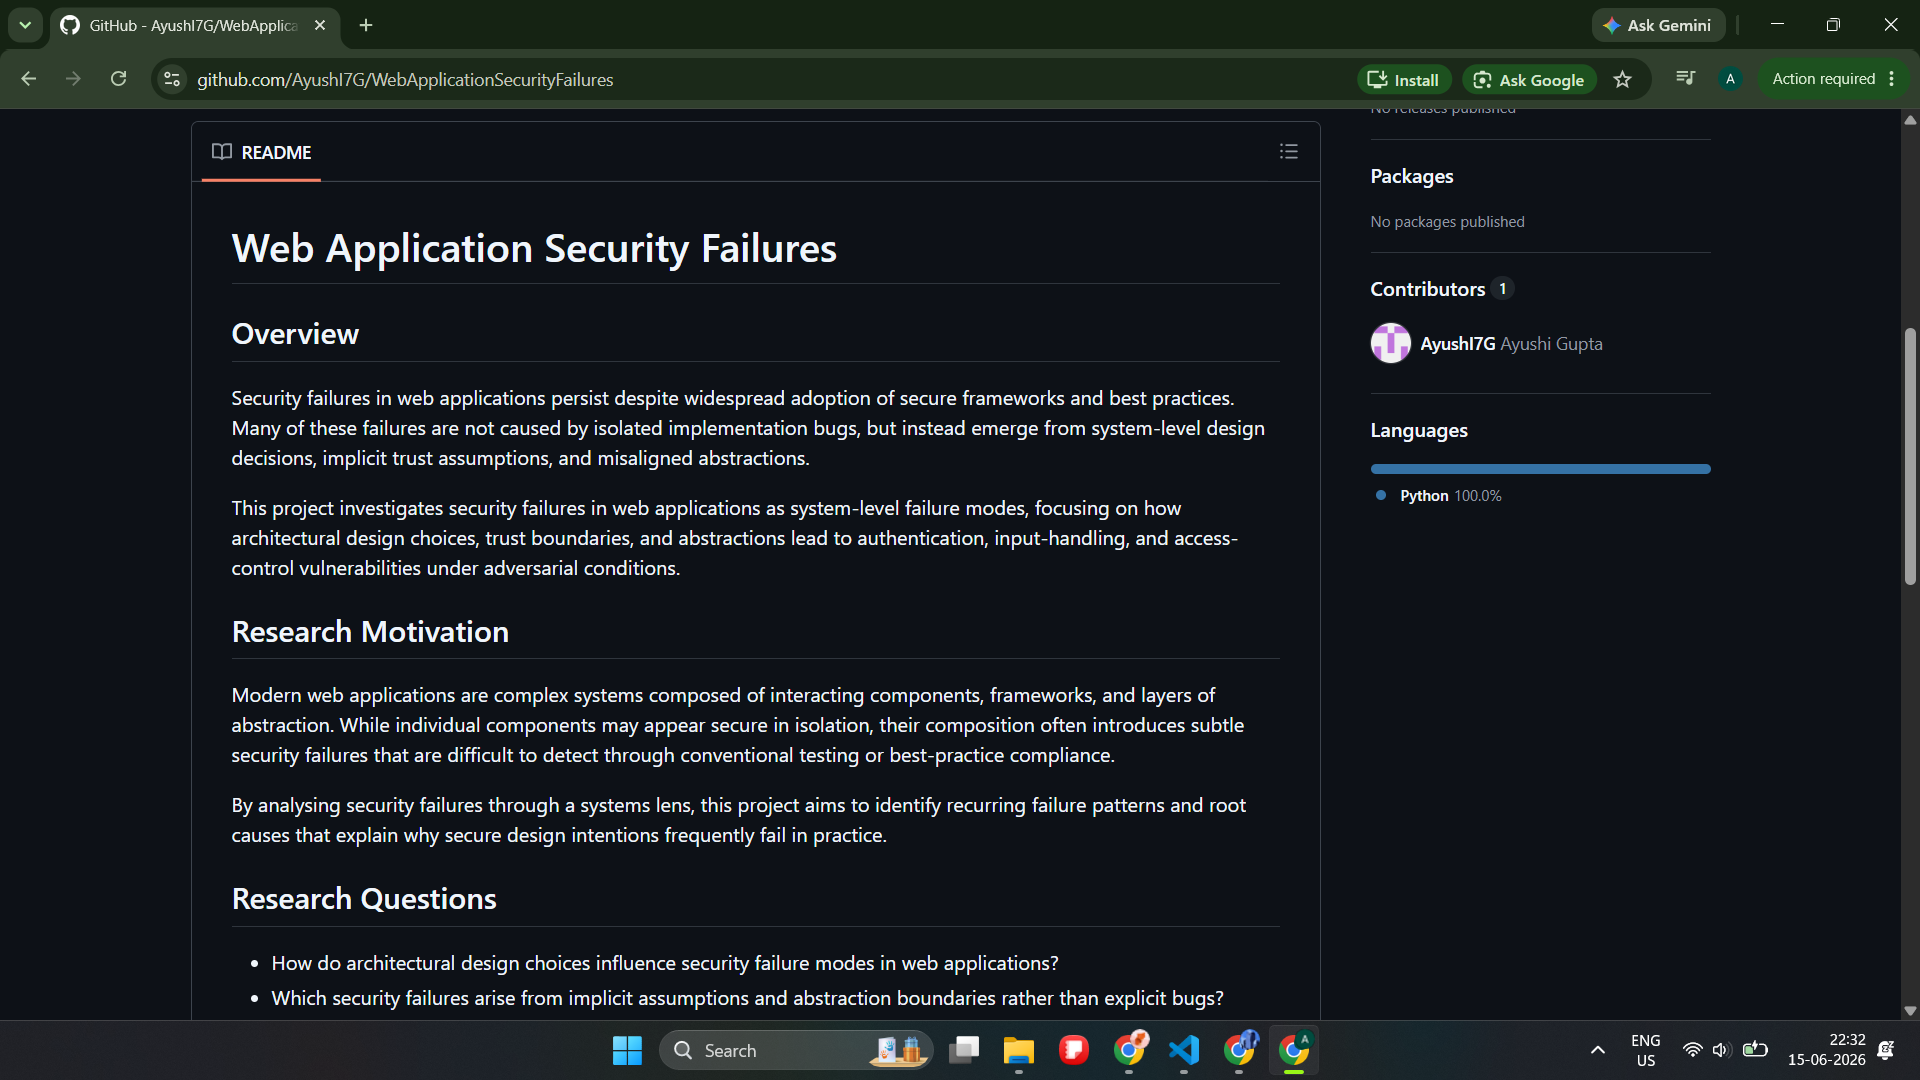Click the Web Application Security Failures title
This screenshot has width=1920, height=1080.
tap(534, 249)
